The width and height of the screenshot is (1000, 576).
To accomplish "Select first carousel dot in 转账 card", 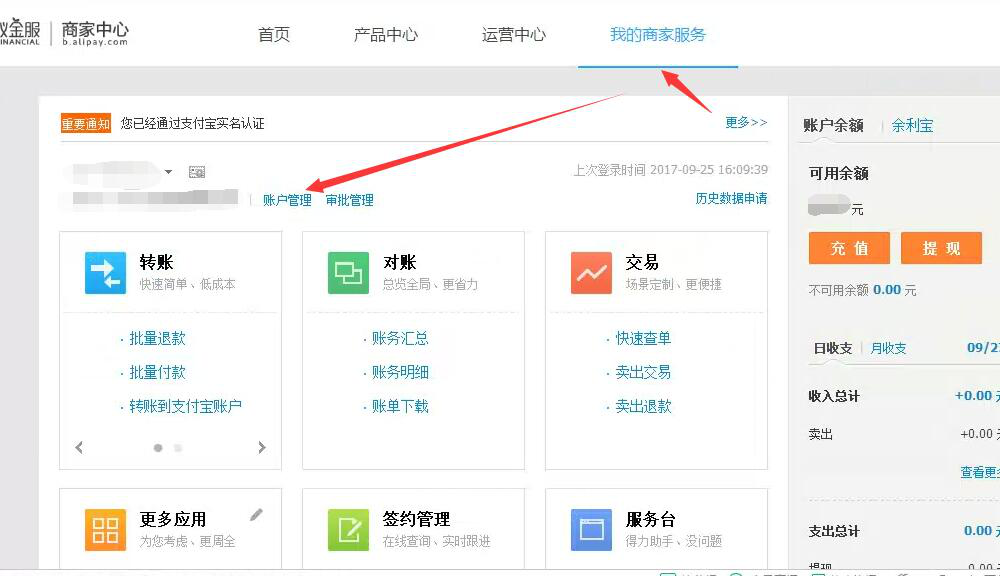I will coord(158,448).
